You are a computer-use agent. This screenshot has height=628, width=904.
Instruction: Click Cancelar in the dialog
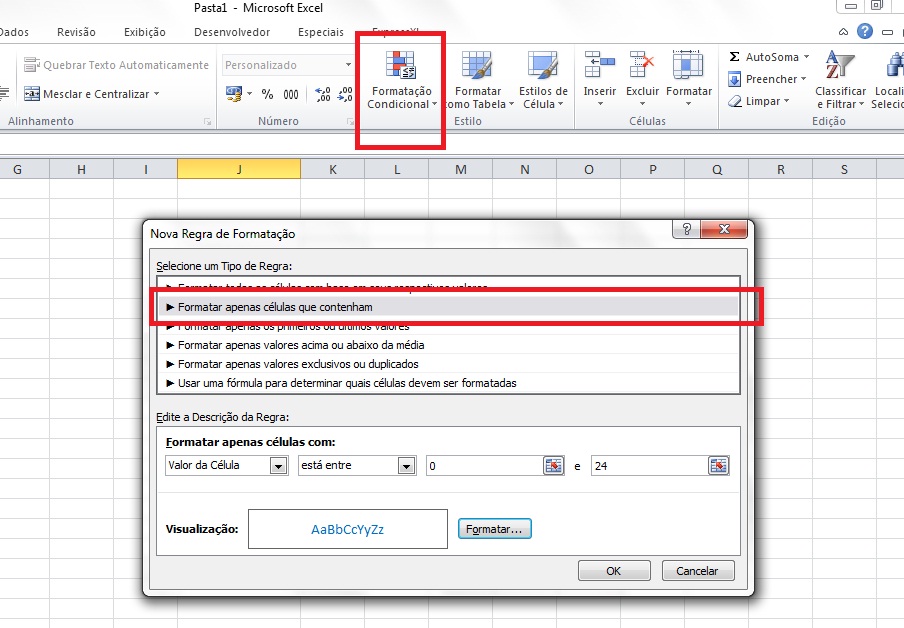[x=698, y=571]
